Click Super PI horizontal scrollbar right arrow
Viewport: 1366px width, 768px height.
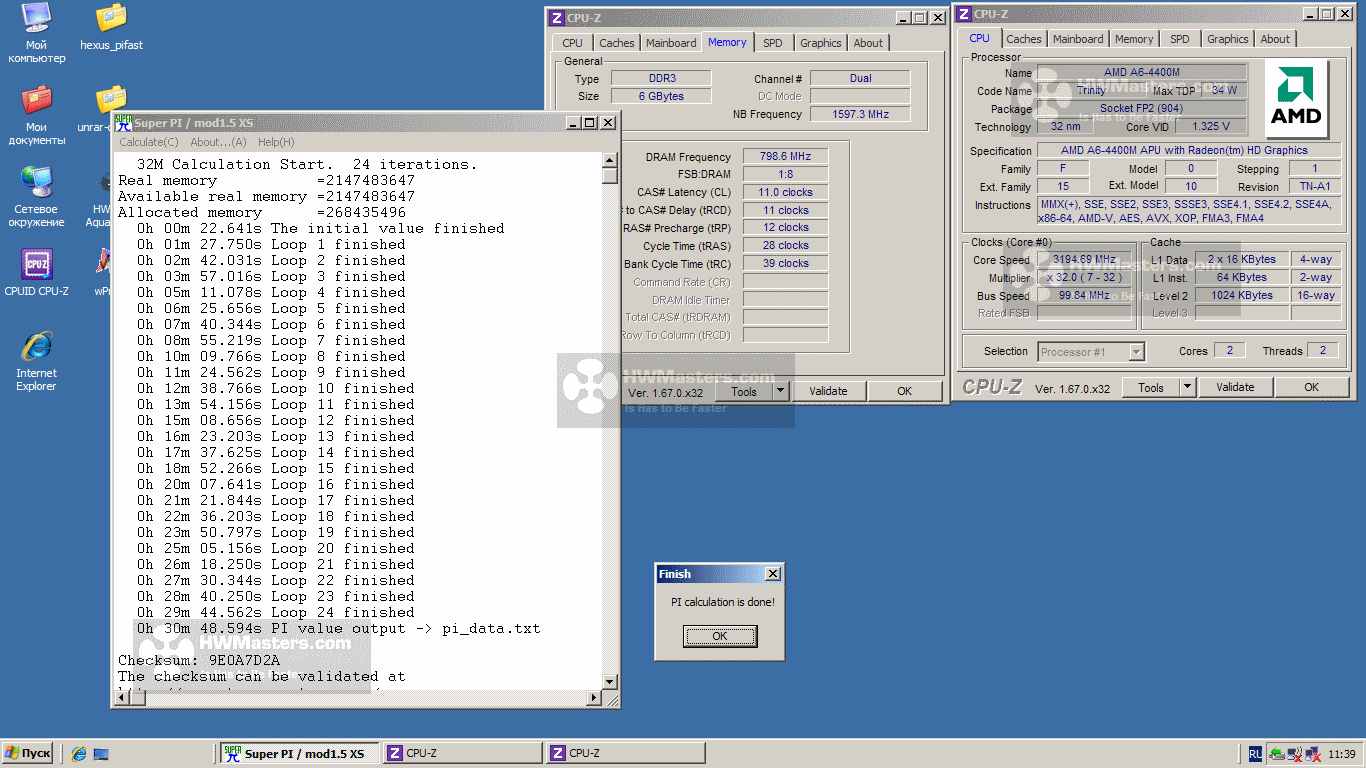594,698
